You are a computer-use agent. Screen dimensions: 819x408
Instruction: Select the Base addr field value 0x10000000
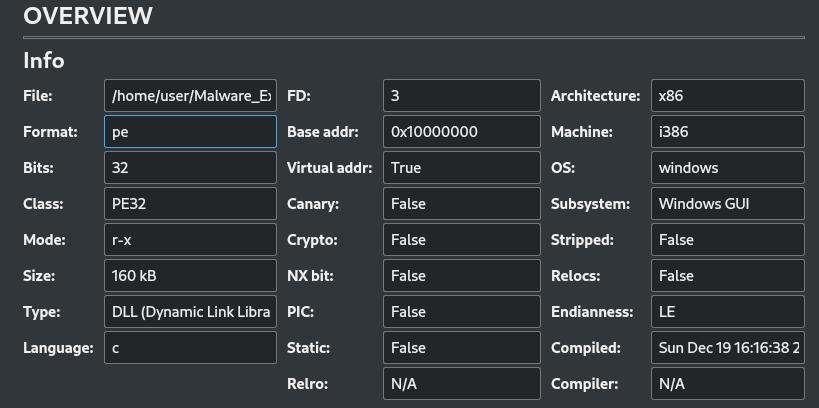[x=461, y=132]
